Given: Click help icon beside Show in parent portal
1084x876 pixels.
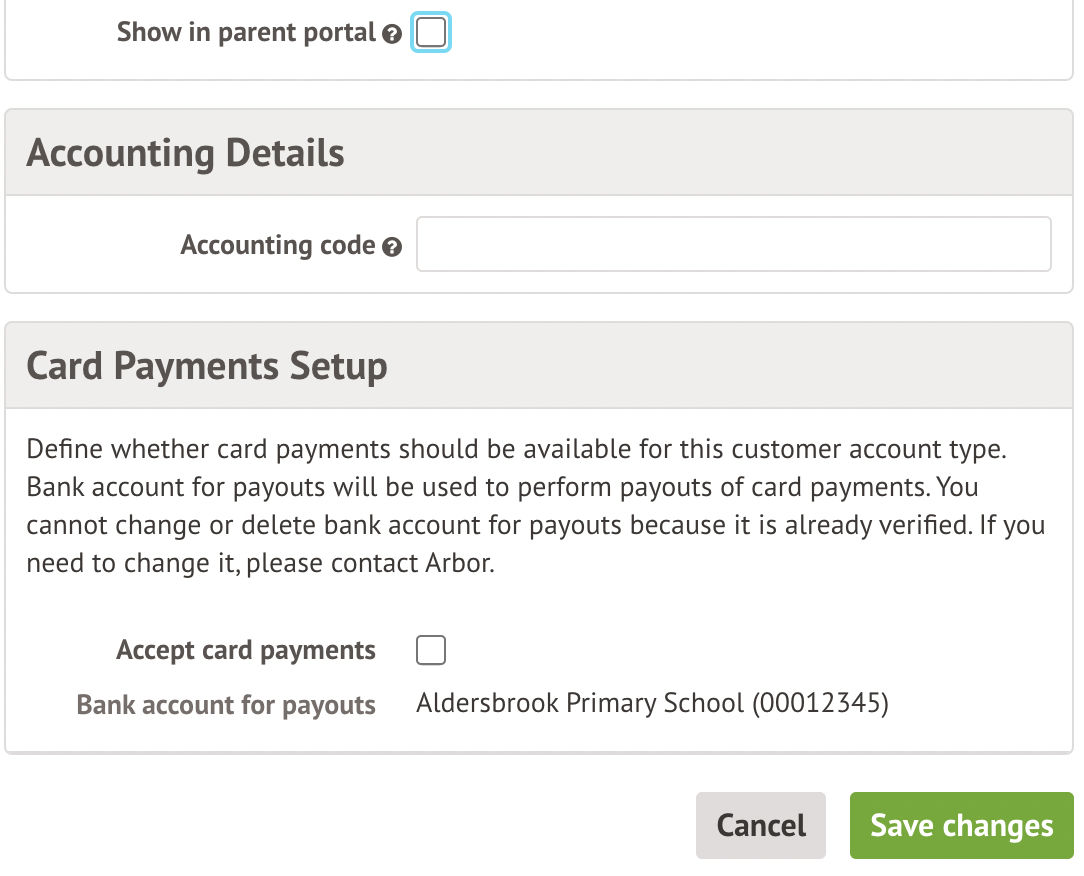Looking at the screenshot, I should 392,34.
